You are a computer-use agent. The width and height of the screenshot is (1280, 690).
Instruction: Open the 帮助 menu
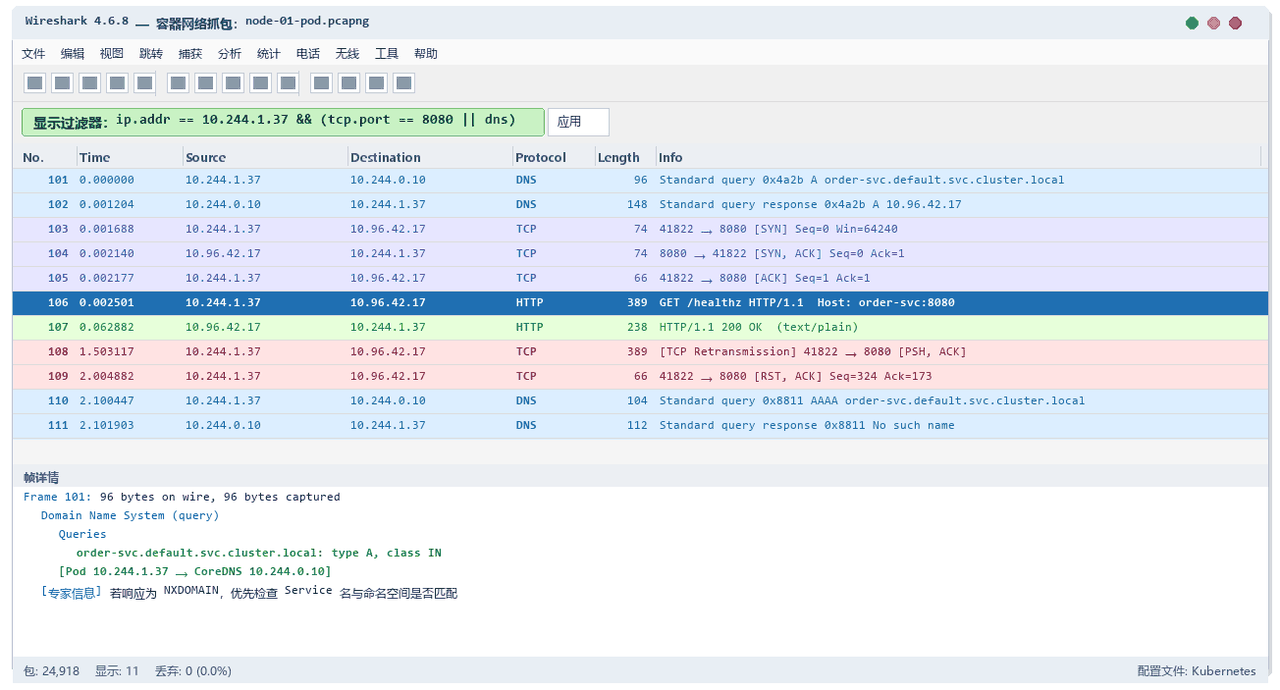click(x=426, y=54)
